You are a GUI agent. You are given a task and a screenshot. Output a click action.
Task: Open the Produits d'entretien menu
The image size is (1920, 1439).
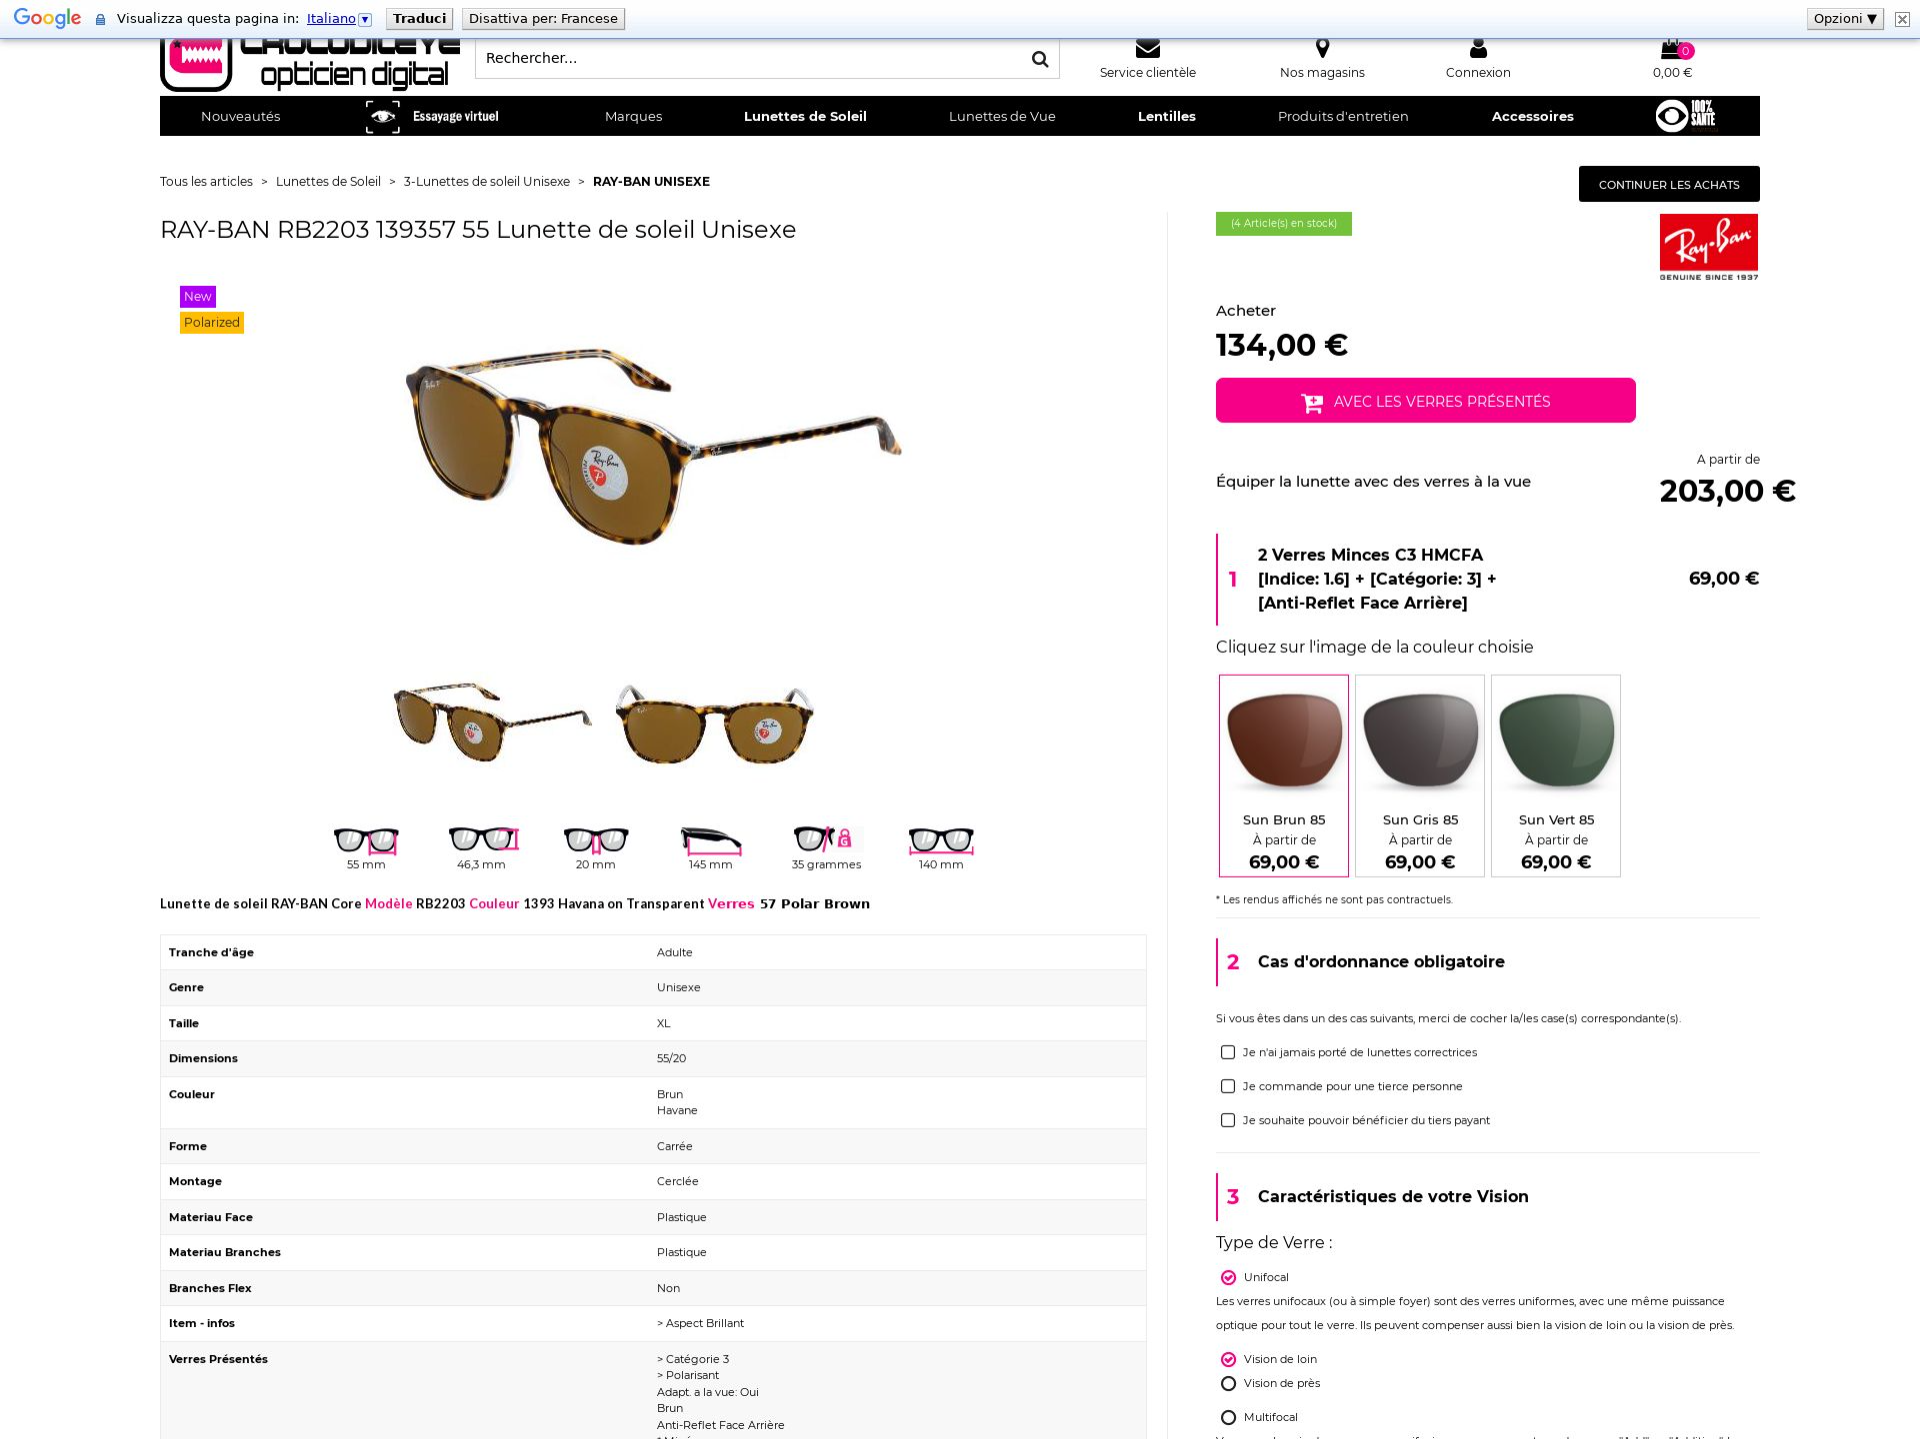click(x=1343, y=116)
